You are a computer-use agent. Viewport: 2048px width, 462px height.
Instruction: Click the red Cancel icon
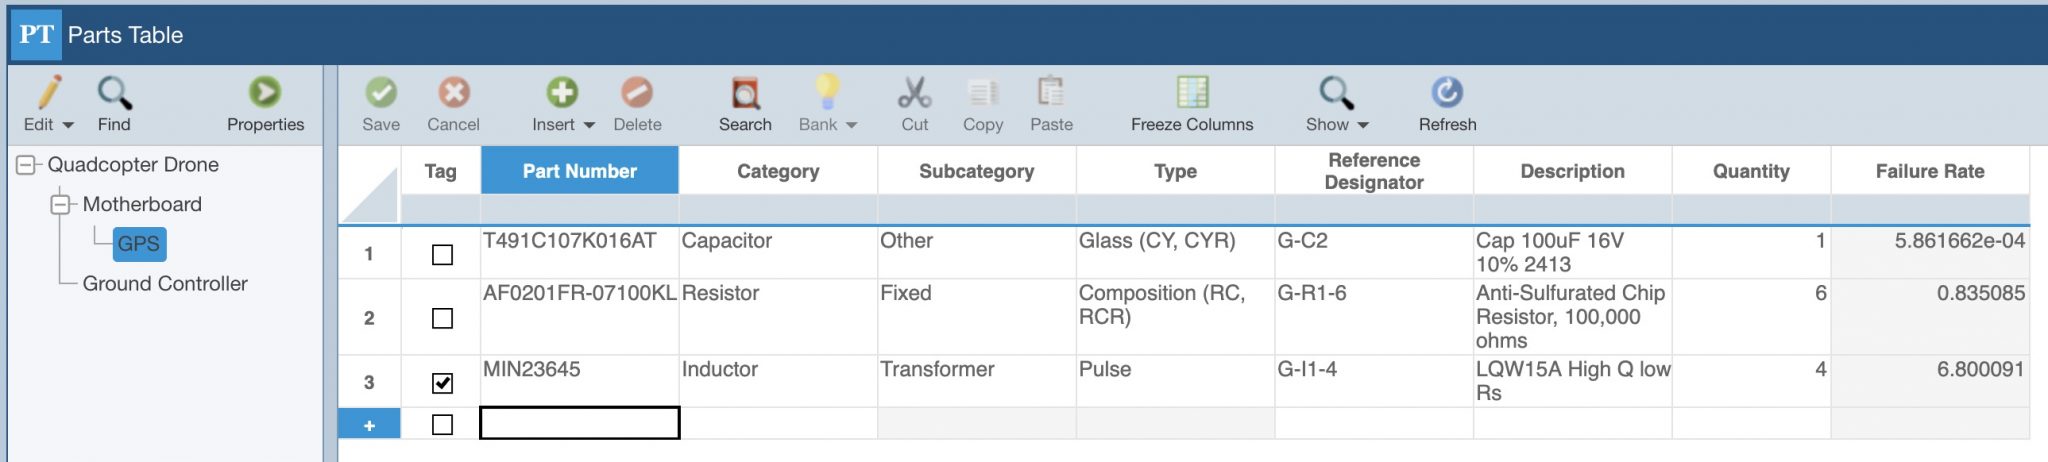[x=453, y=92]
